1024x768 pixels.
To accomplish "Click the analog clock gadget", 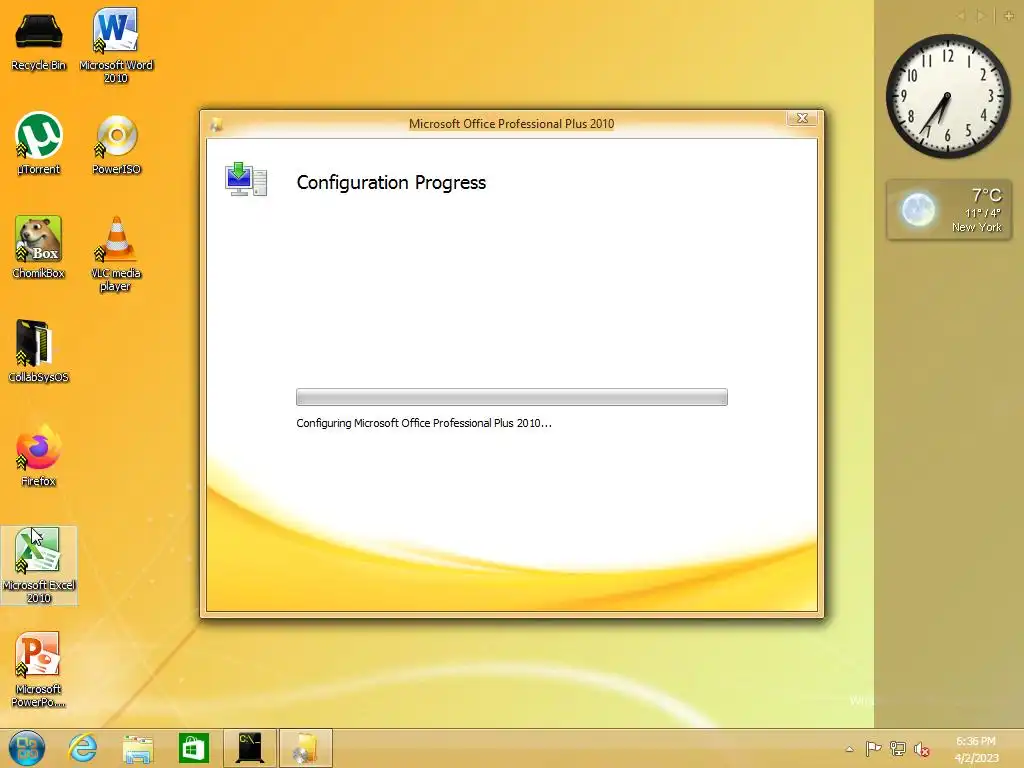I will point(948,97).
